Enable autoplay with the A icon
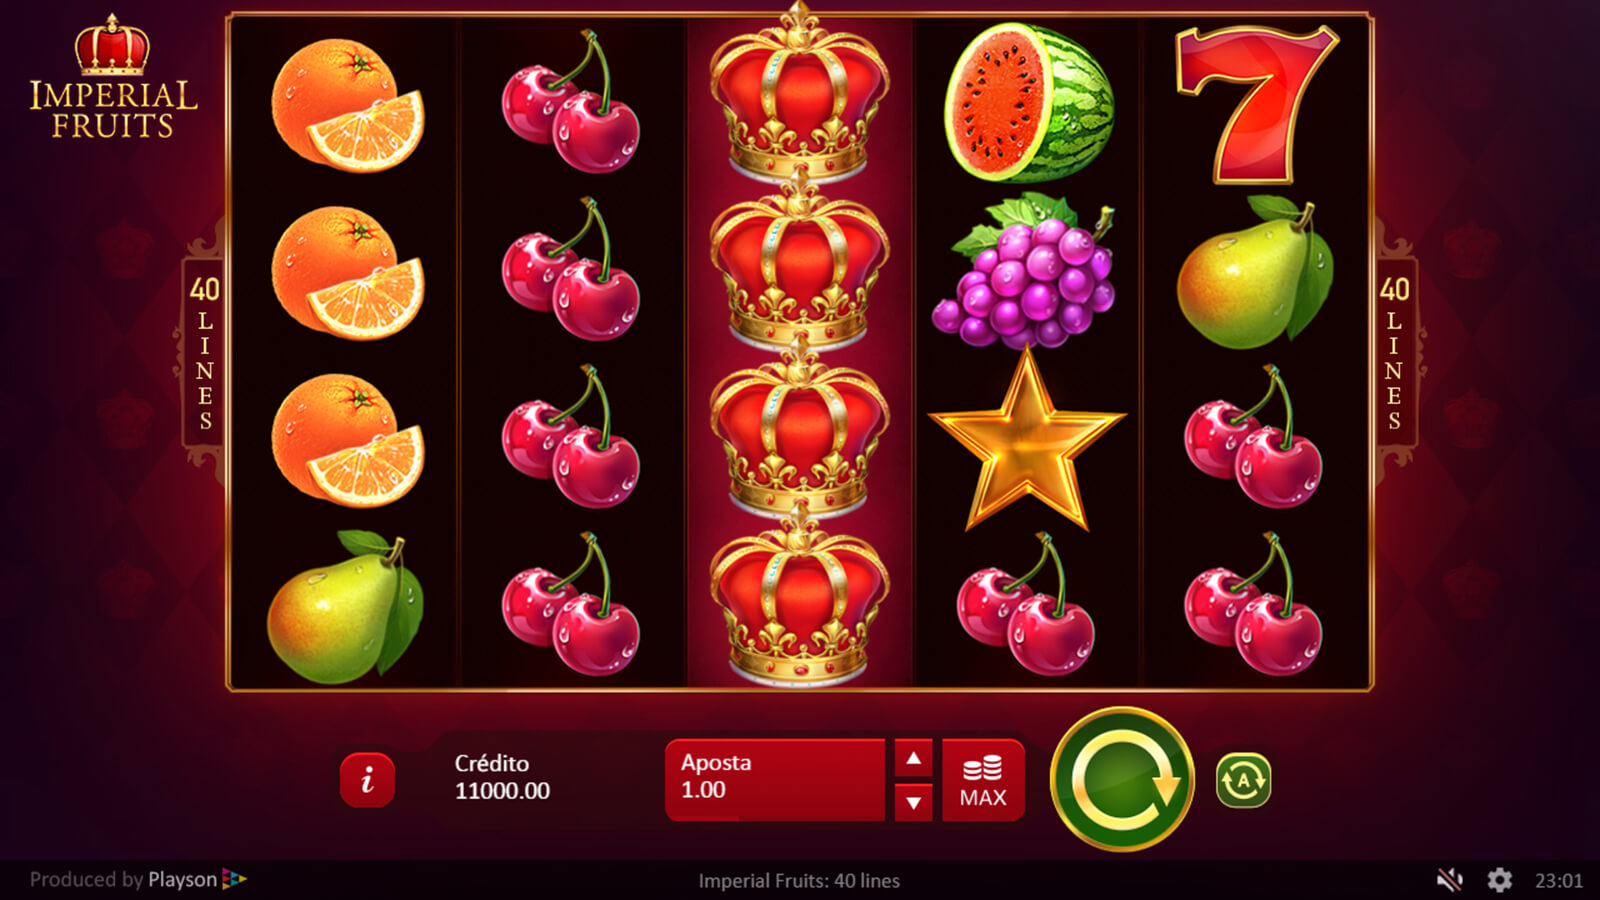 [x=1243, y=780]
